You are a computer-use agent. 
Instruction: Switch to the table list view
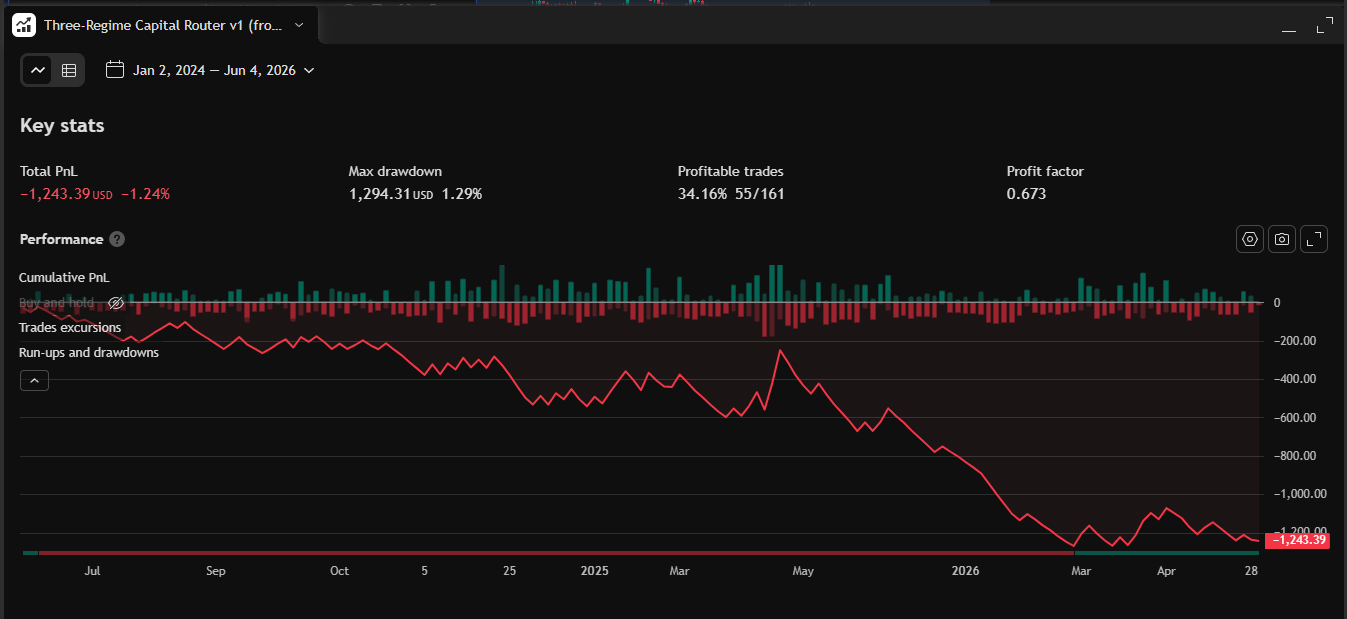click(x=69, y=70)
